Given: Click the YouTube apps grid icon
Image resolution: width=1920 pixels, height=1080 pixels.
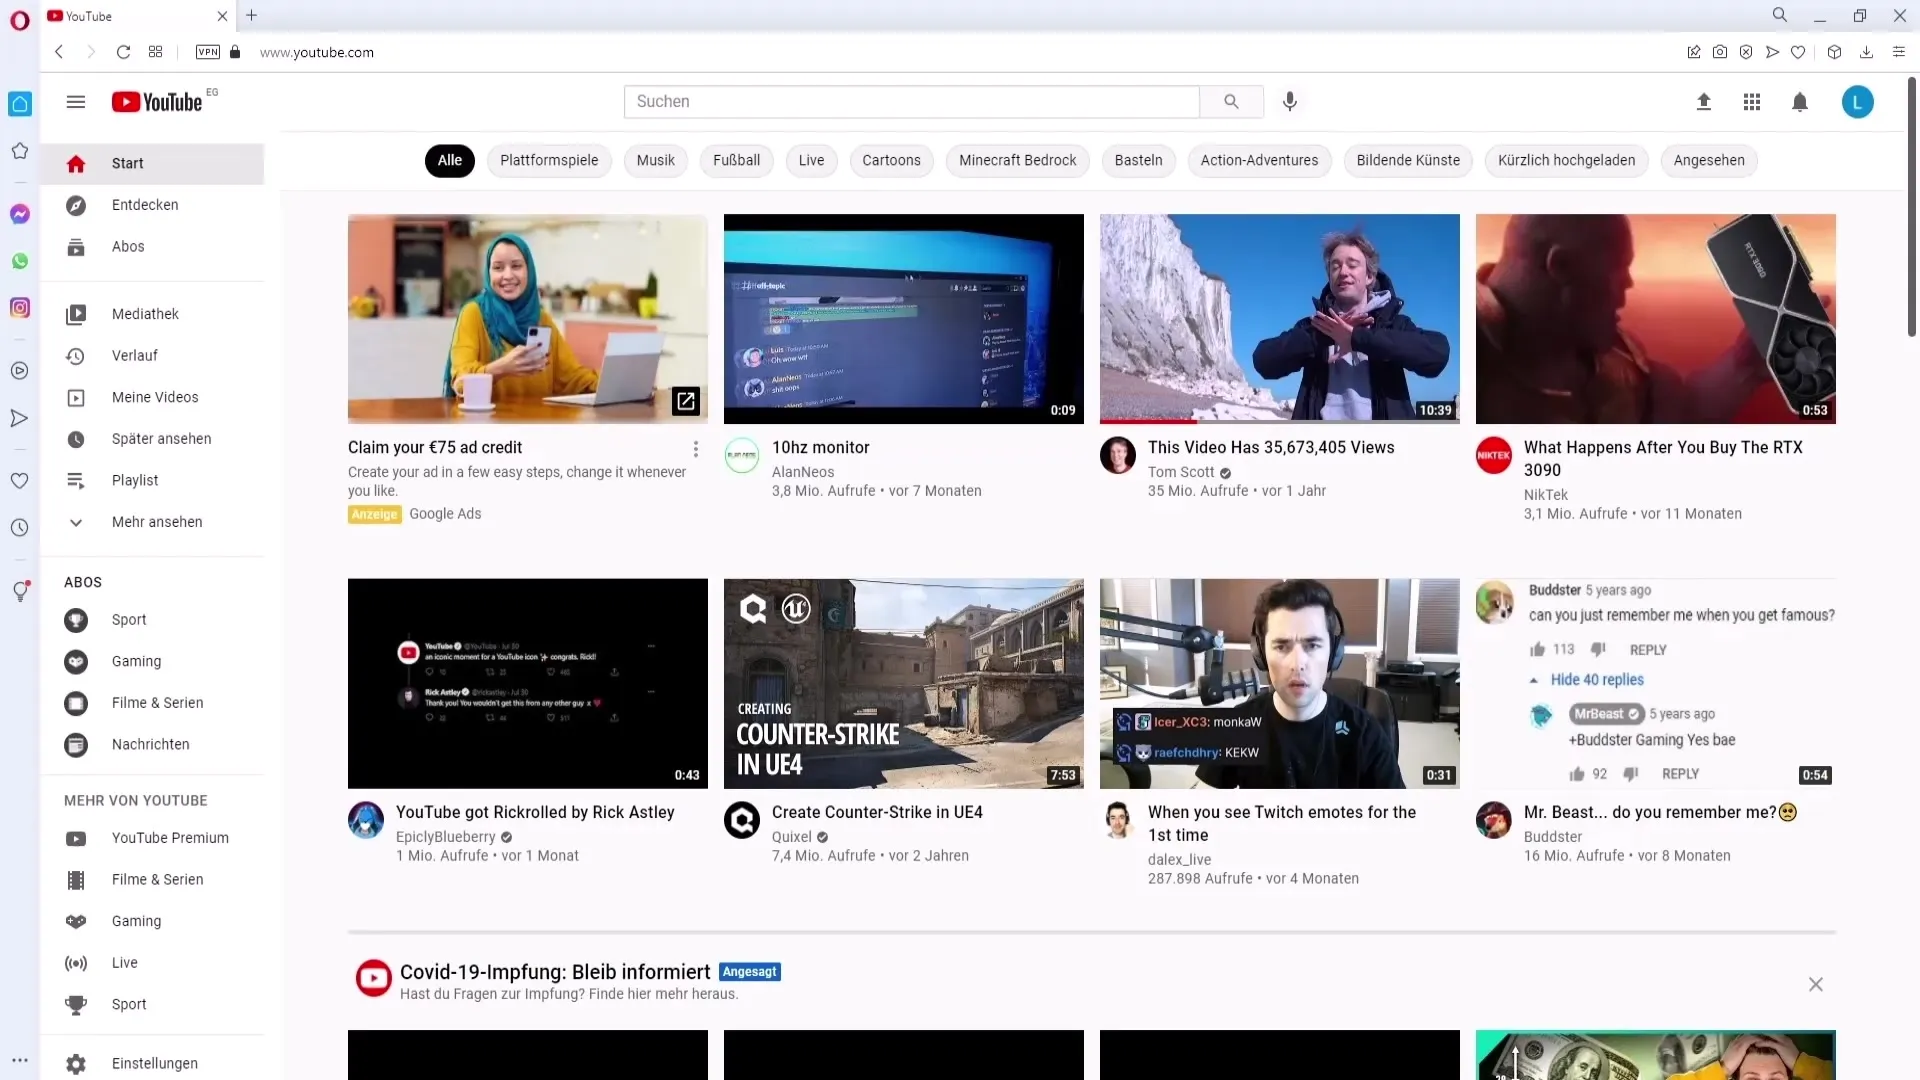Looking at the screenshot, I should 1751,102.
